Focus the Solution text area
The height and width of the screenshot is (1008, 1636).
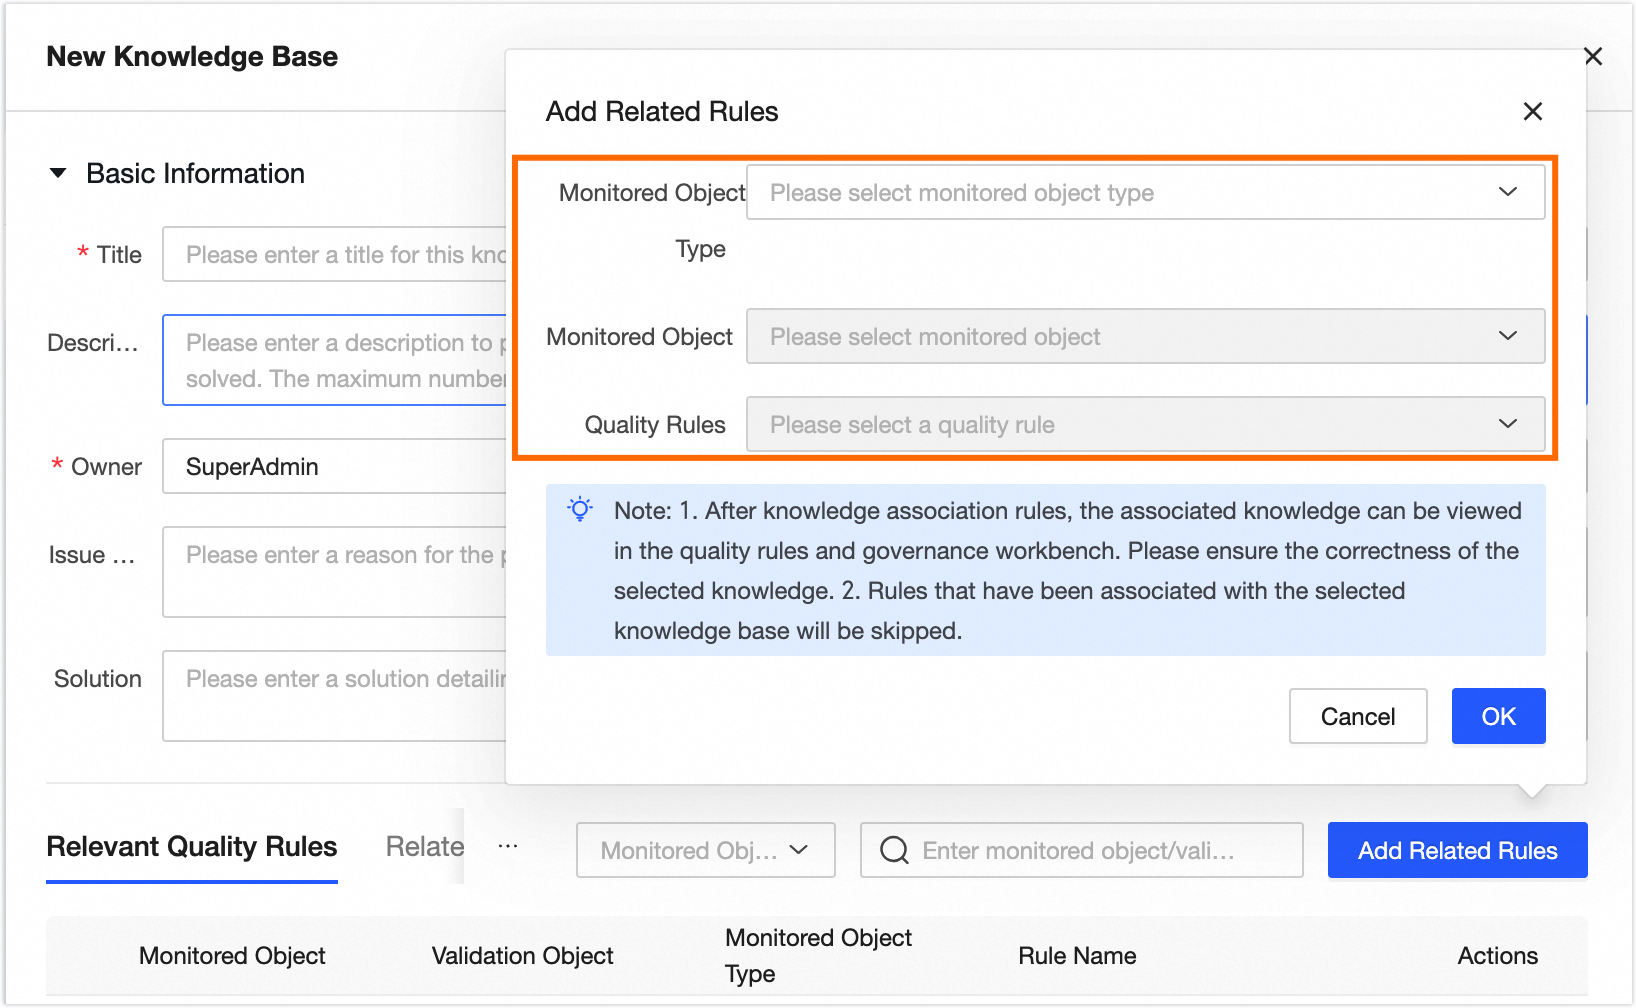click(x=336, y=695)
